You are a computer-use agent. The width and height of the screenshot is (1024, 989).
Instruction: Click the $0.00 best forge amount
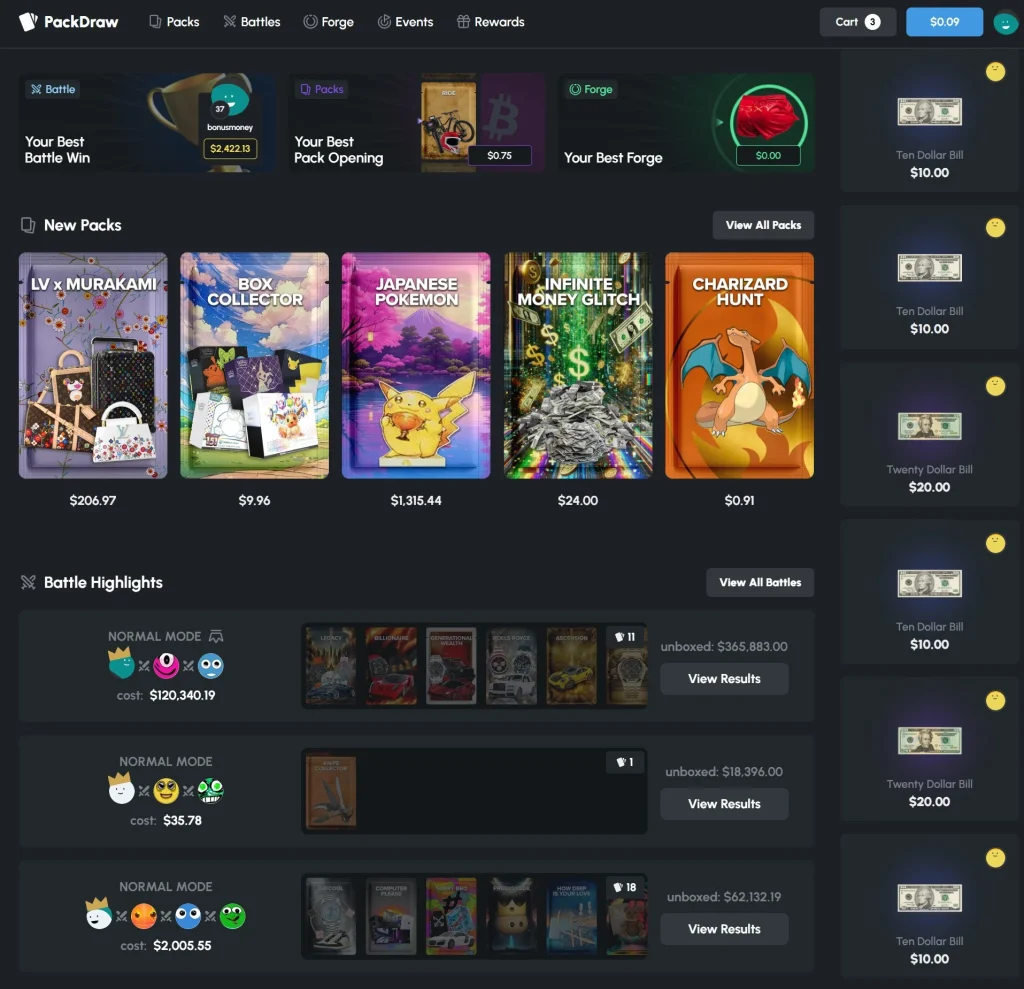(768, 155)
